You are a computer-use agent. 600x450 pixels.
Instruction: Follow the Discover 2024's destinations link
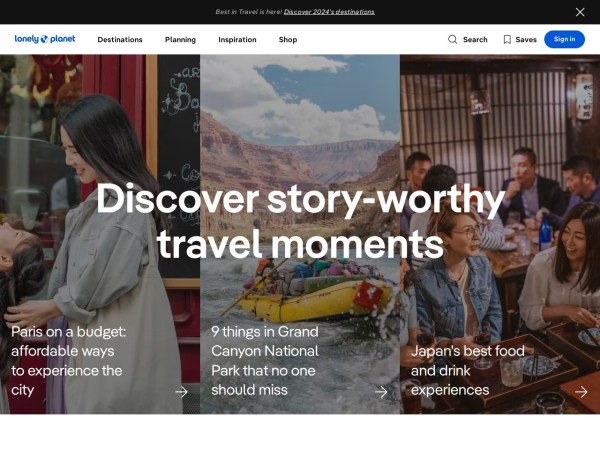pos(329,12)
